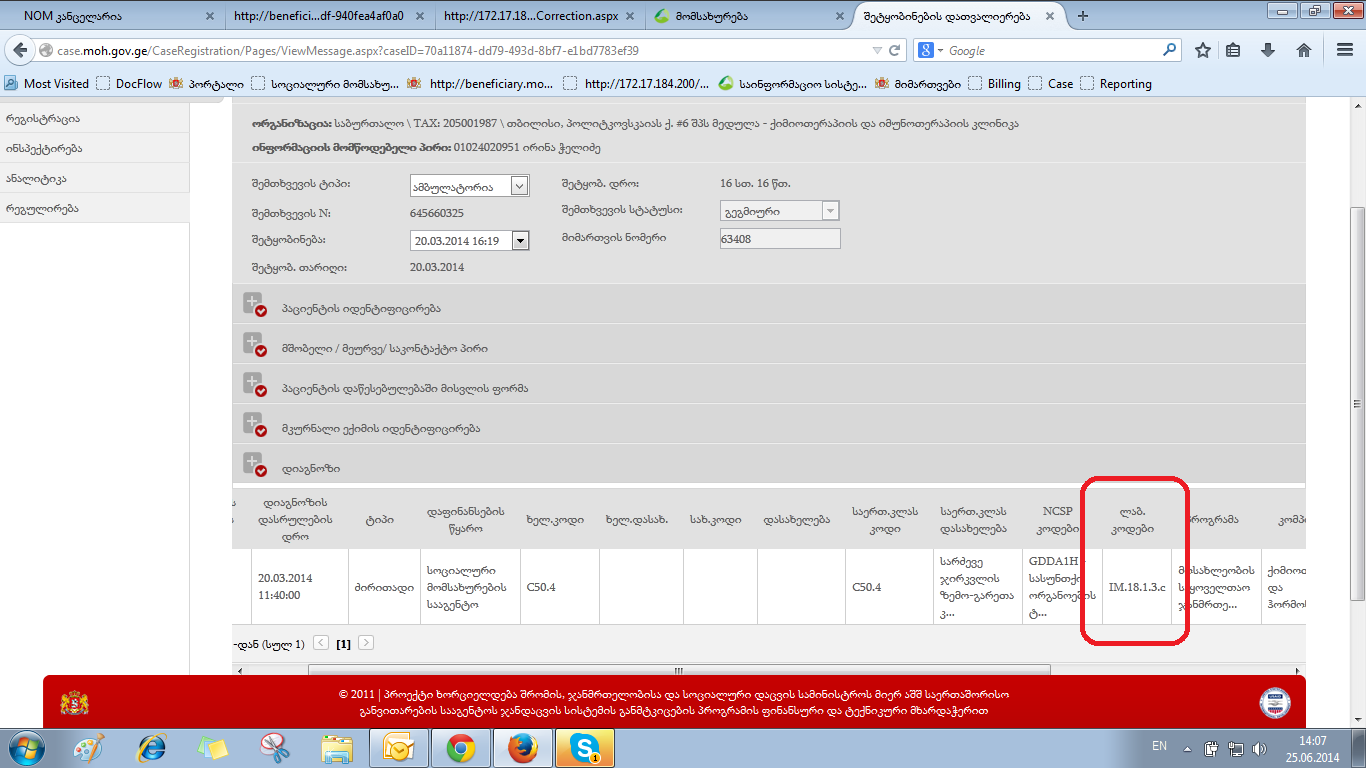Collapse the დიაგნოზი section

coord(253,464)
